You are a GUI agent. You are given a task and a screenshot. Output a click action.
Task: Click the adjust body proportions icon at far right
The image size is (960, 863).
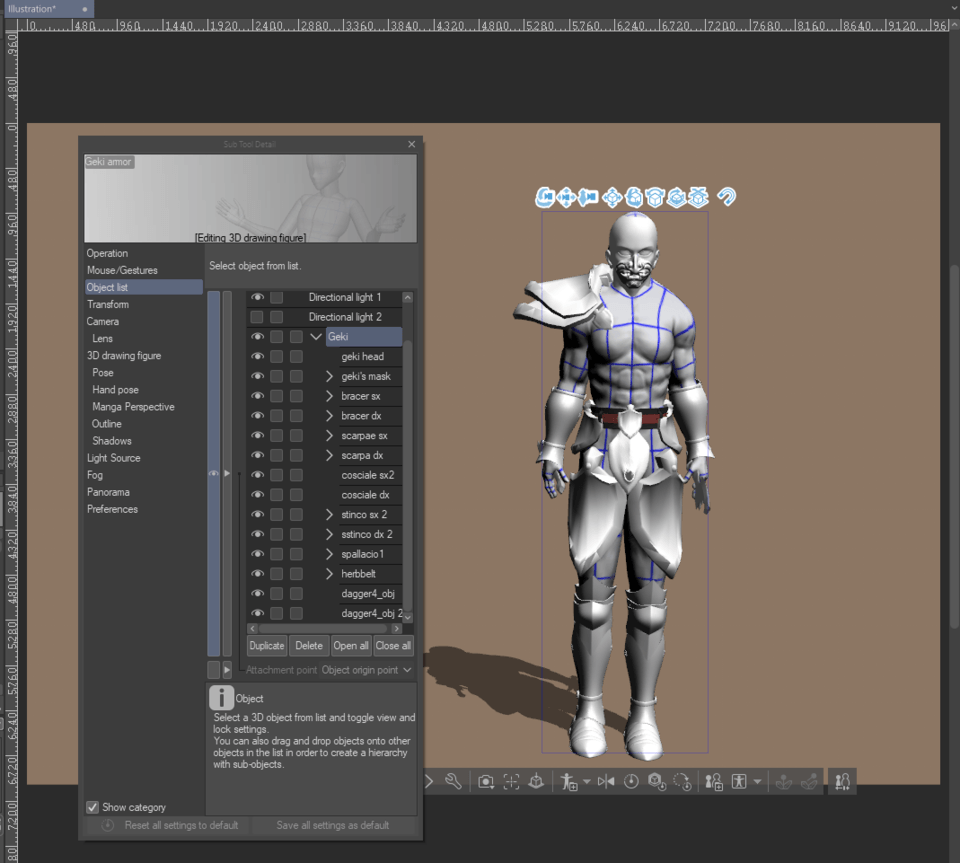(842, 782)
